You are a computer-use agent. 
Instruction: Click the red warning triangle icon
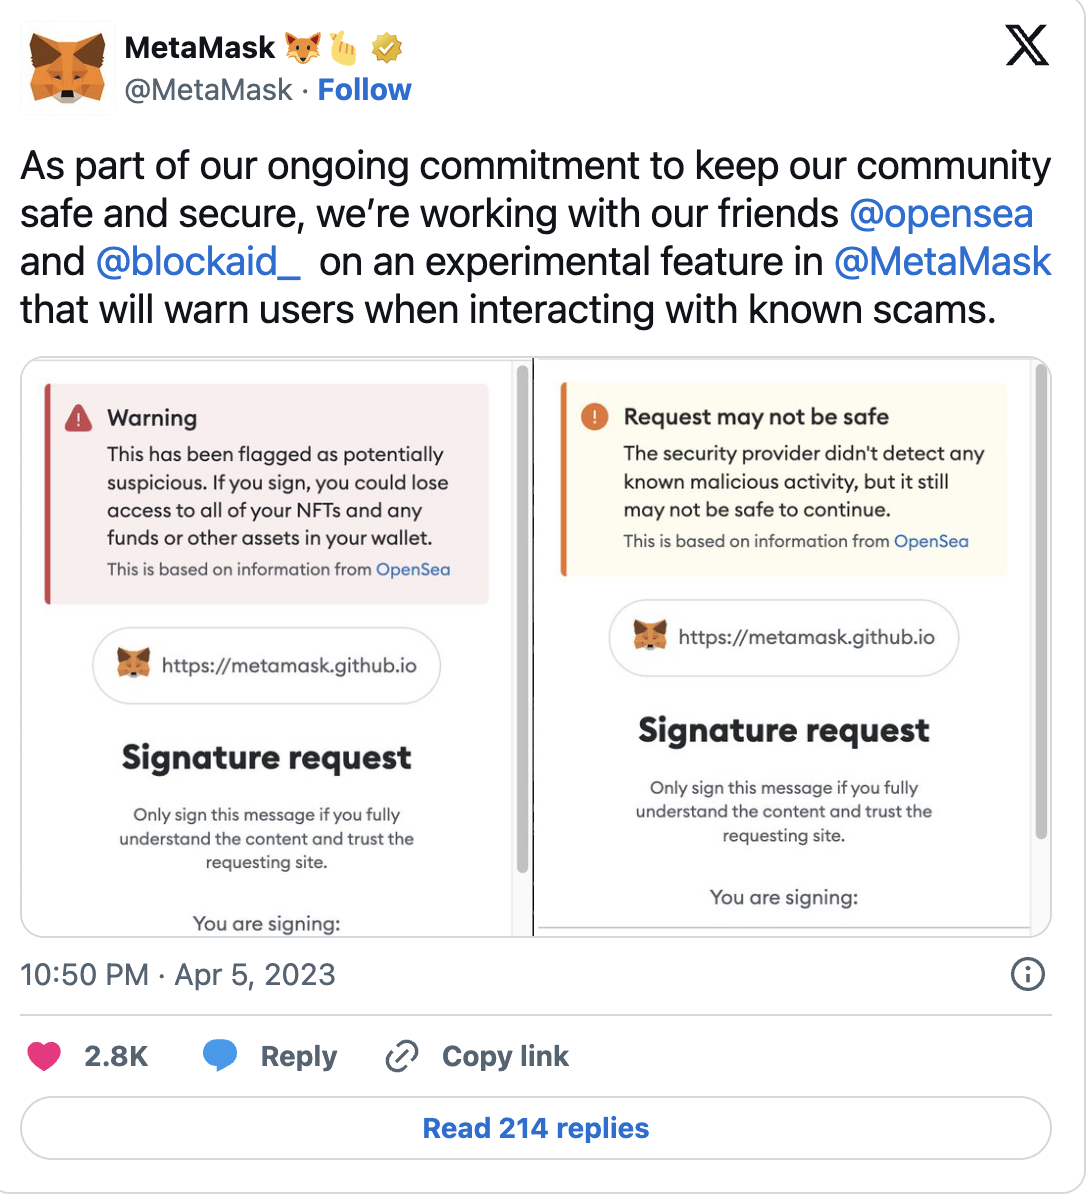tap(78, 419)
